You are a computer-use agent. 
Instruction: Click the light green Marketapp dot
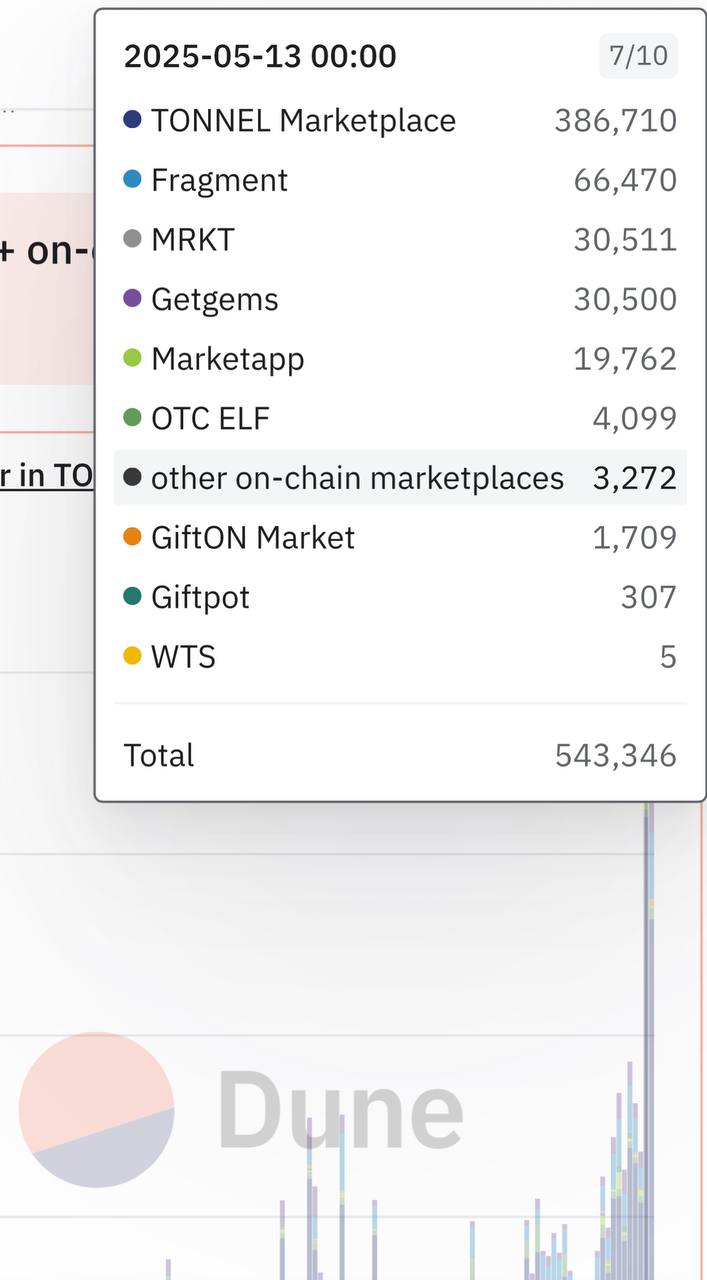pyautogui.click(x=132, y=359)
